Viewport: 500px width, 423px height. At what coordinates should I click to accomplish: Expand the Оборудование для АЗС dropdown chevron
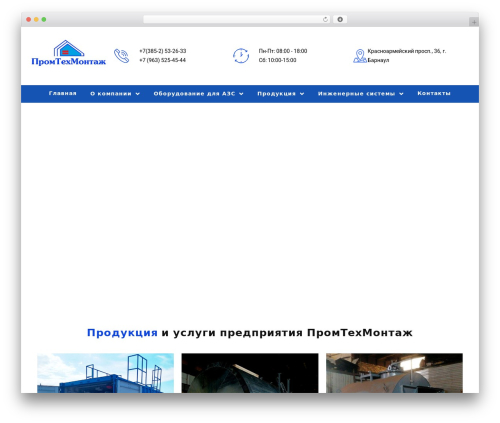241,94
